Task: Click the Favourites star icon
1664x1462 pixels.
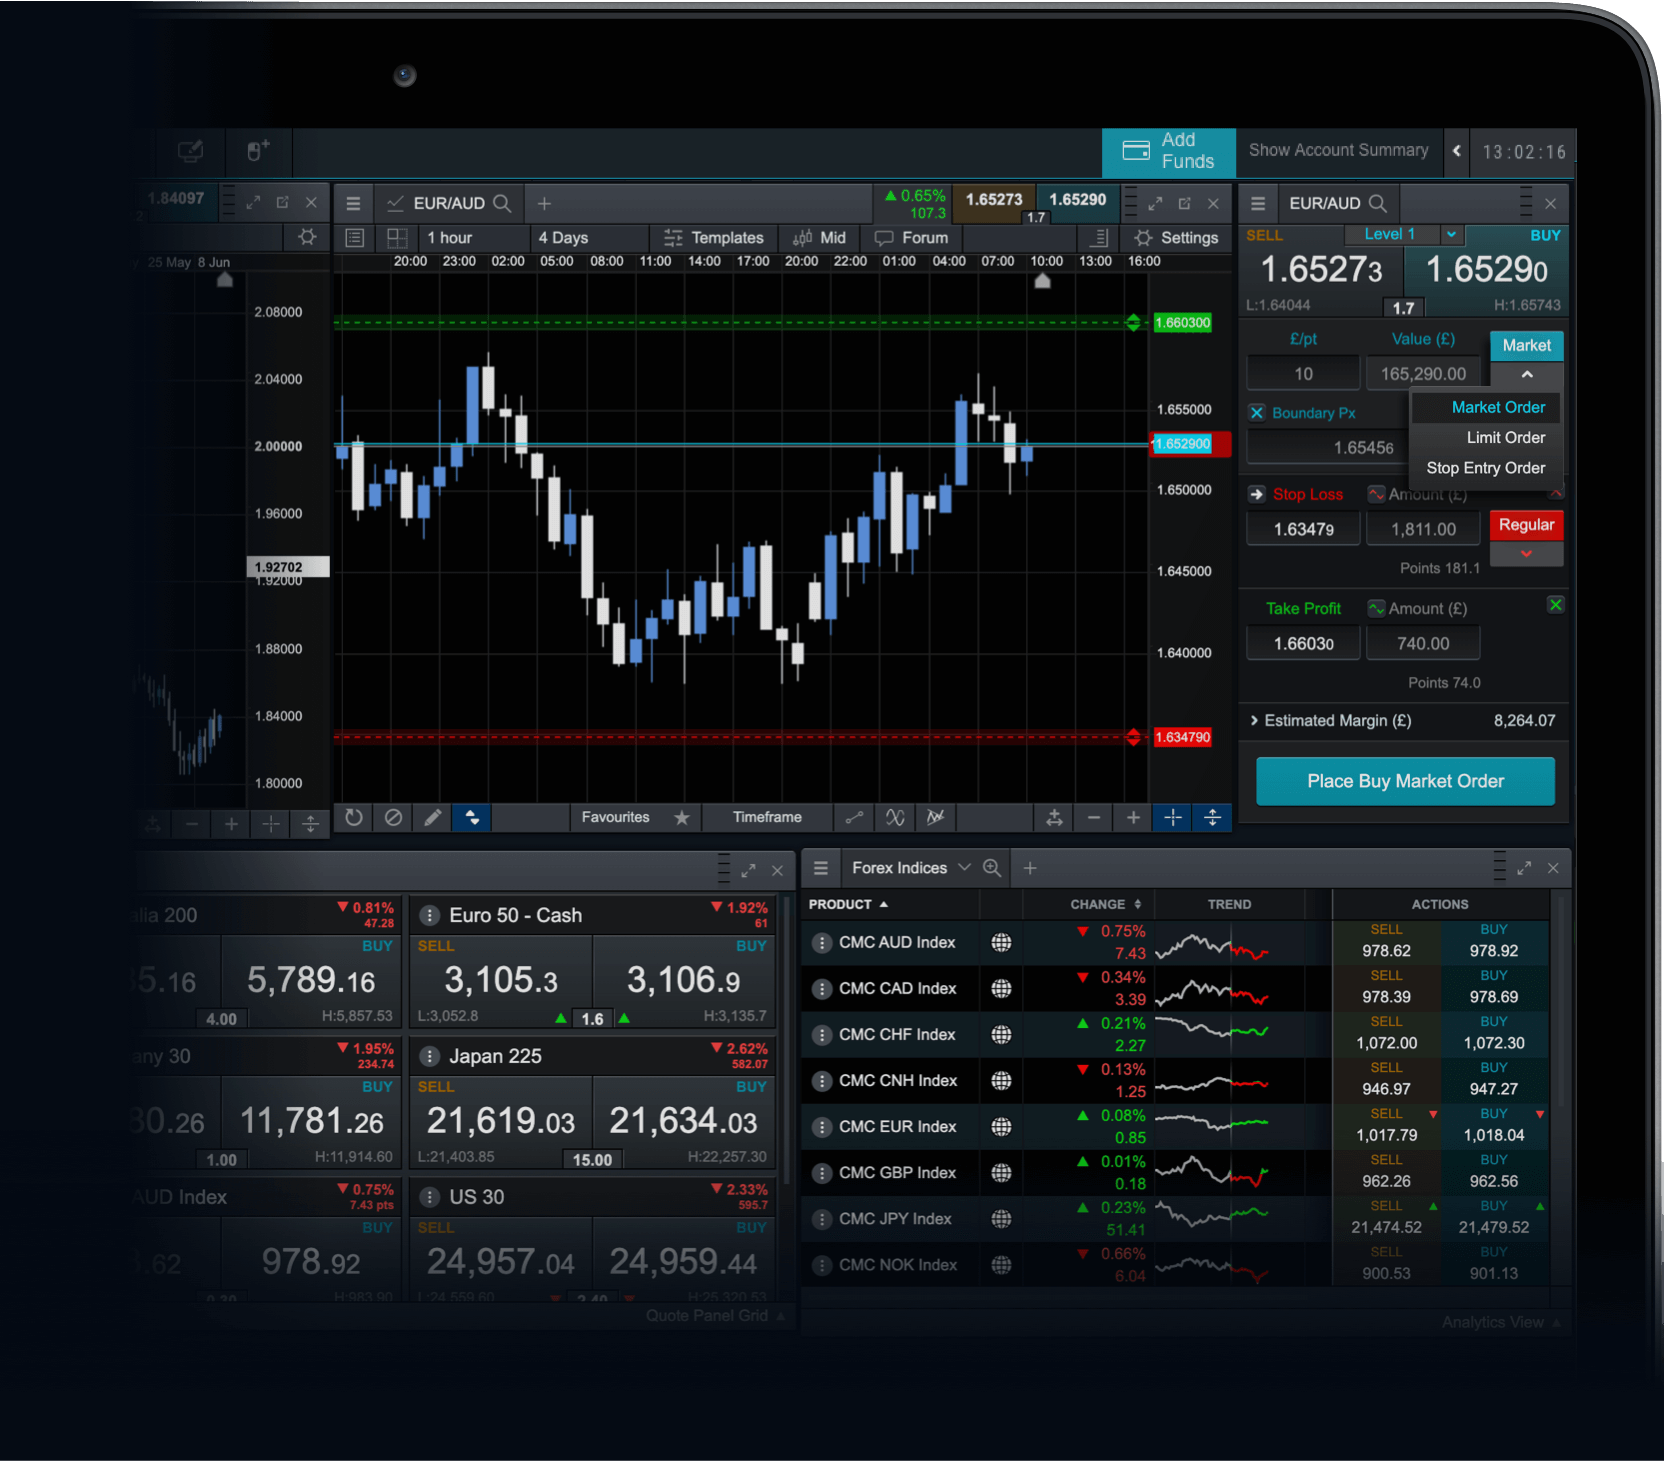Action: click(682, 818)
